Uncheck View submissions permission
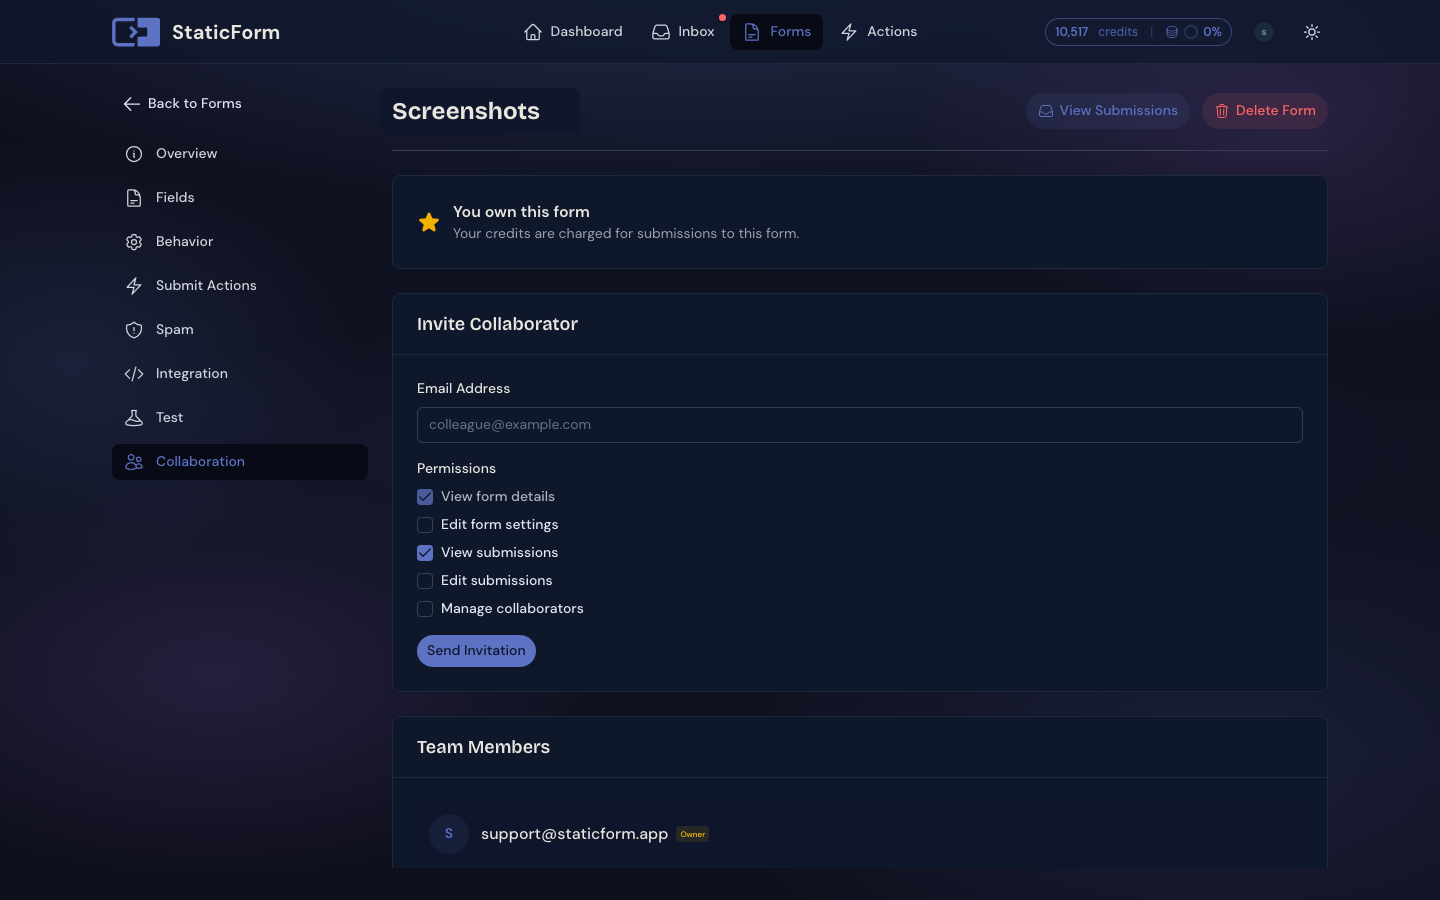 425,553
